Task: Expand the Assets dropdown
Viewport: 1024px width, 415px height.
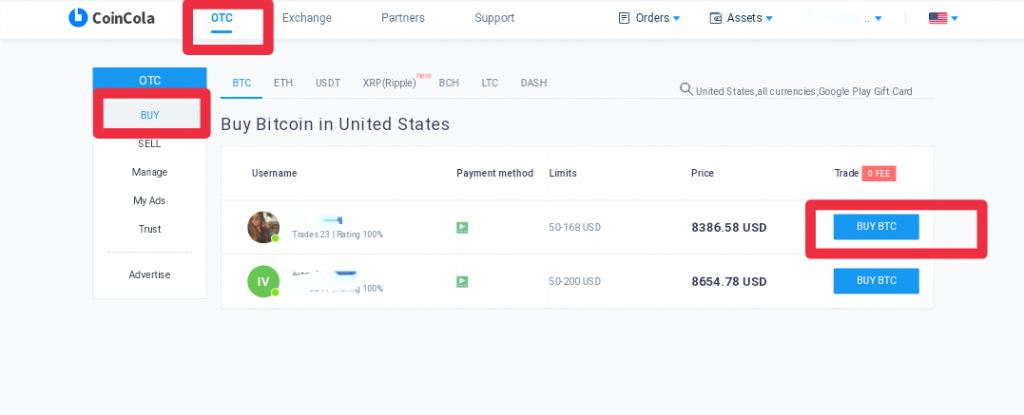Action: pos(742,18)
